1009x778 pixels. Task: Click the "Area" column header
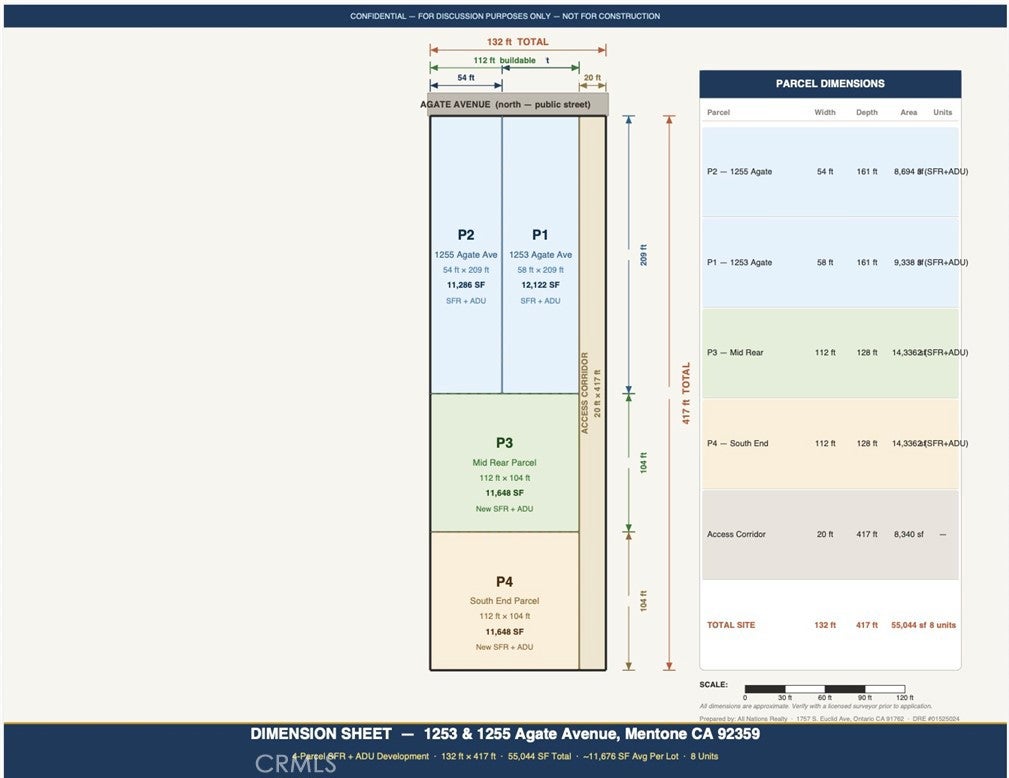(x=909, y=113)
